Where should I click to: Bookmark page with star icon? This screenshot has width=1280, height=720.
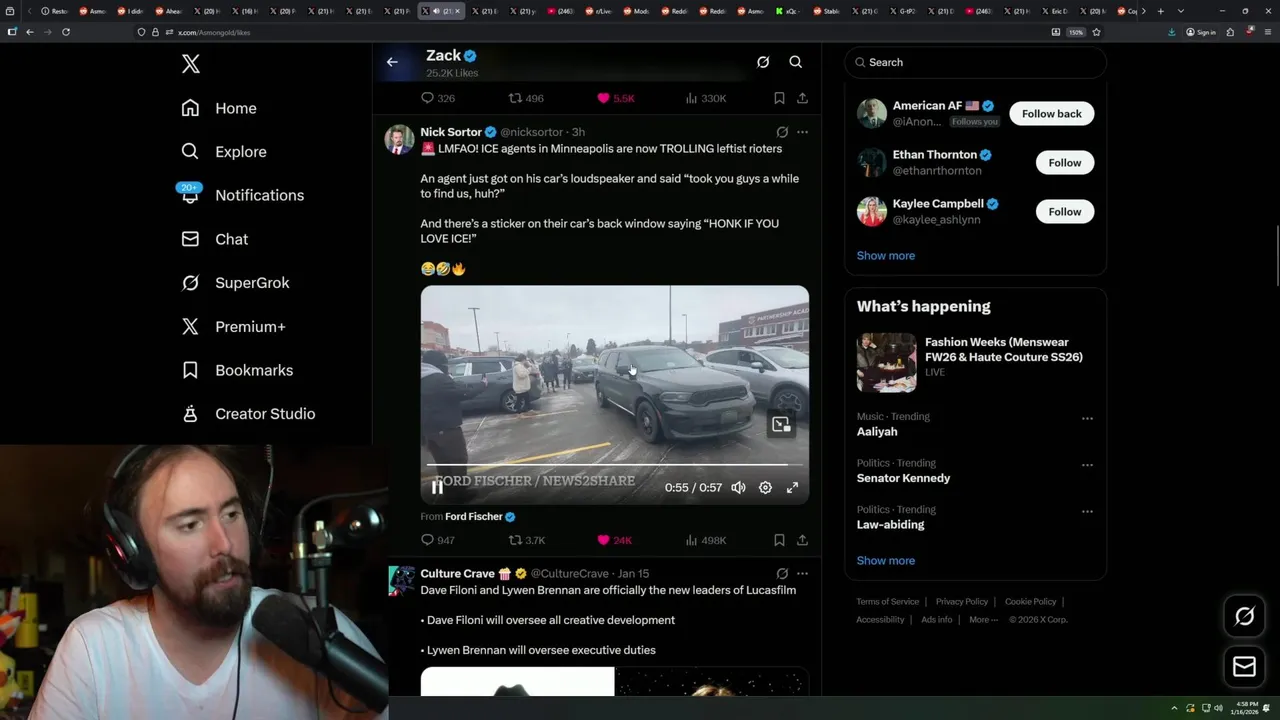tap(1096, 32)
